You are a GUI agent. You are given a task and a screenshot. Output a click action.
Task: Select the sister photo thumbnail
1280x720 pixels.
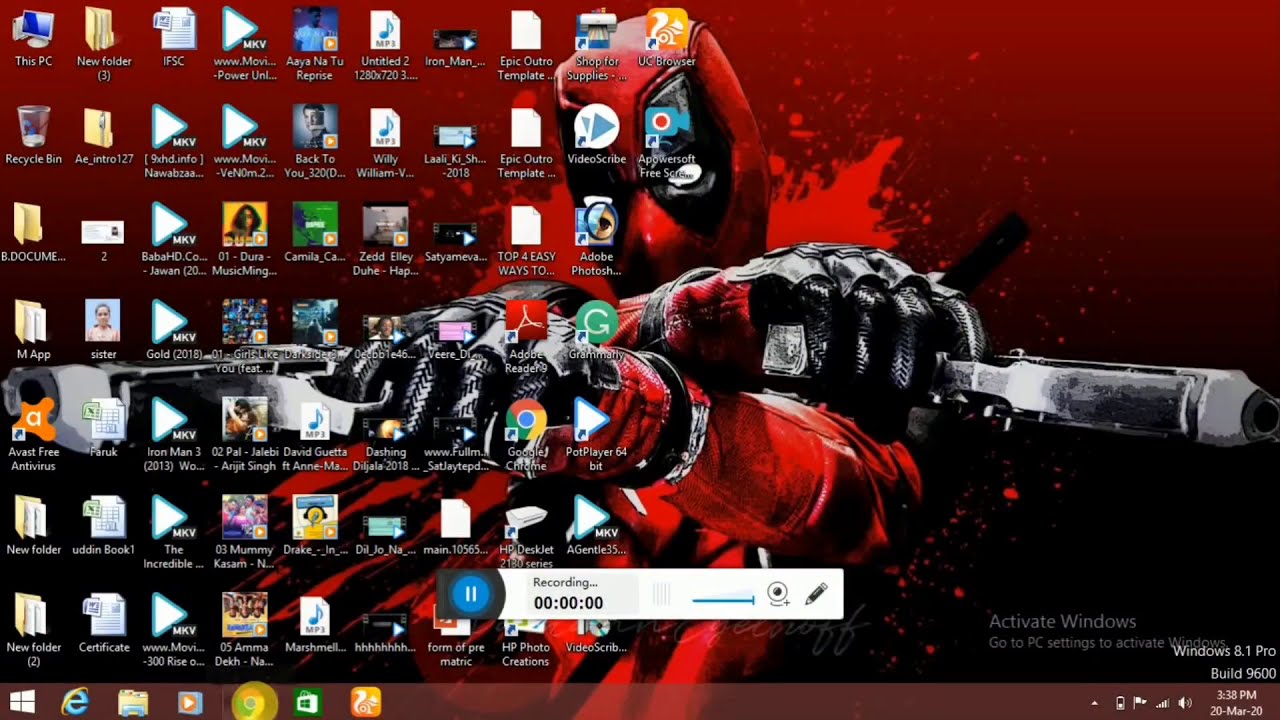[x=104, y=331]
